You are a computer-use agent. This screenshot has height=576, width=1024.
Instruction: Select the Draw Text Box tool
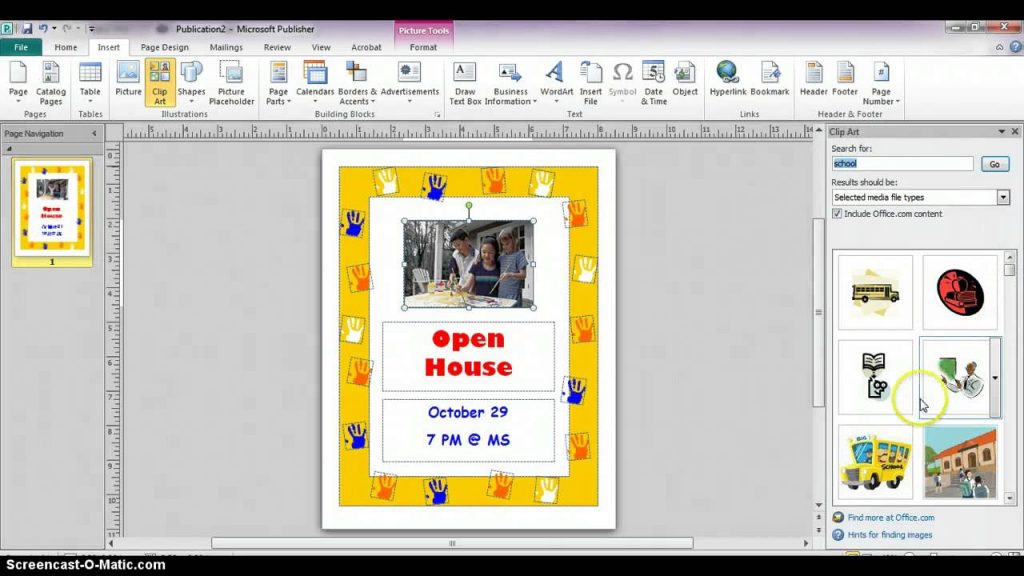point(464,82)
